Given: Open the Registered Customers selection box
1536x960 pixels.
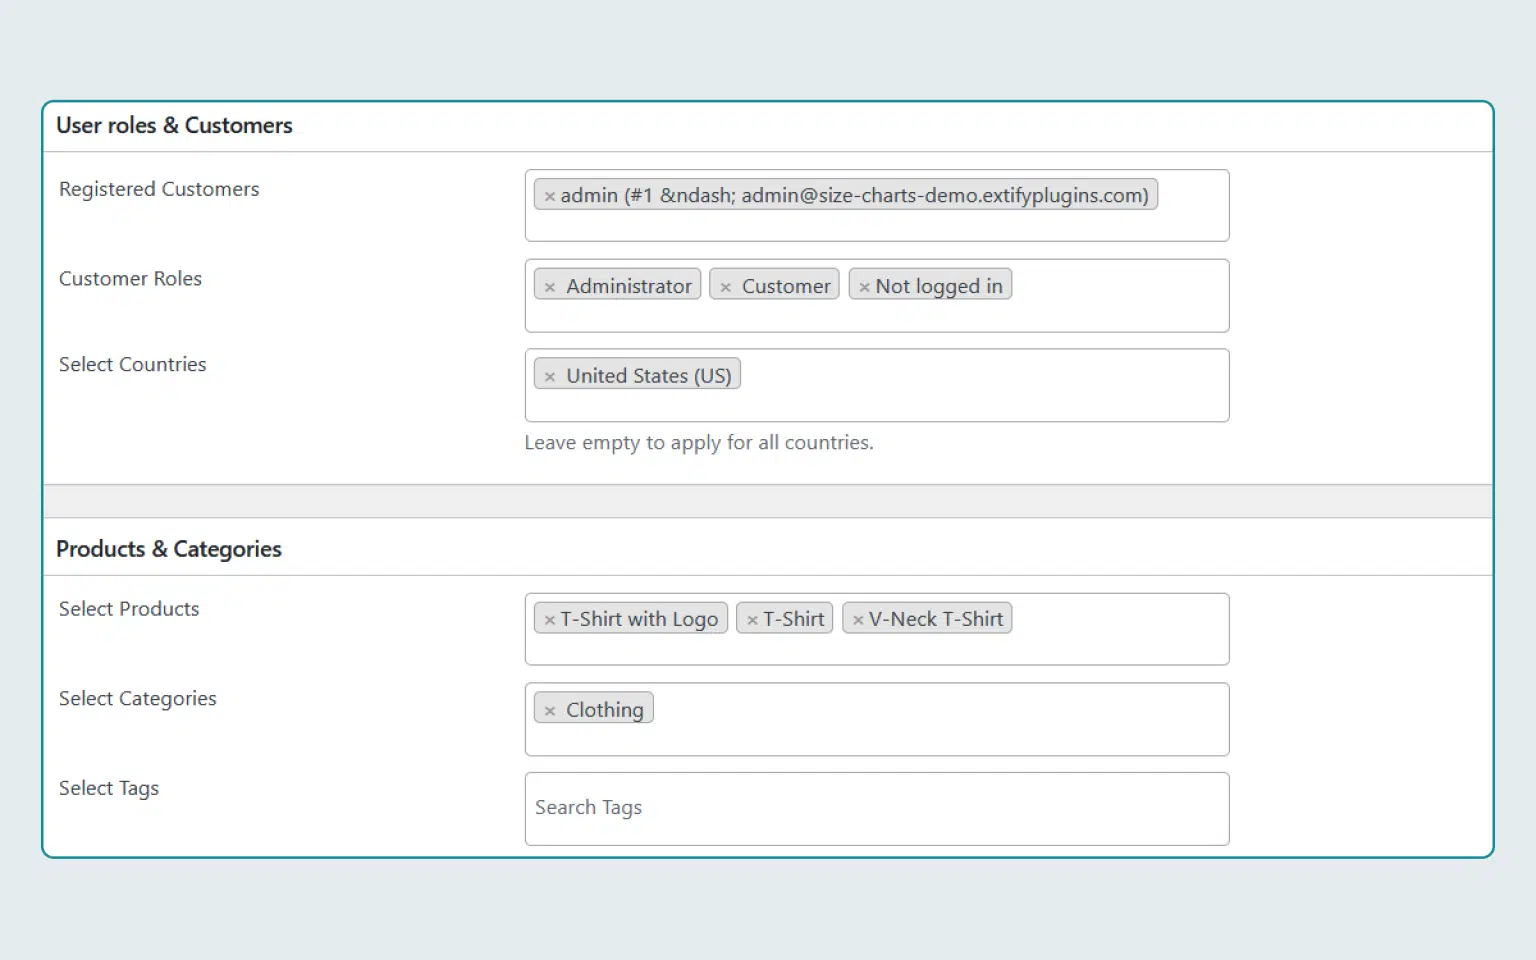Looking at the screenshot, I should 876,224.
